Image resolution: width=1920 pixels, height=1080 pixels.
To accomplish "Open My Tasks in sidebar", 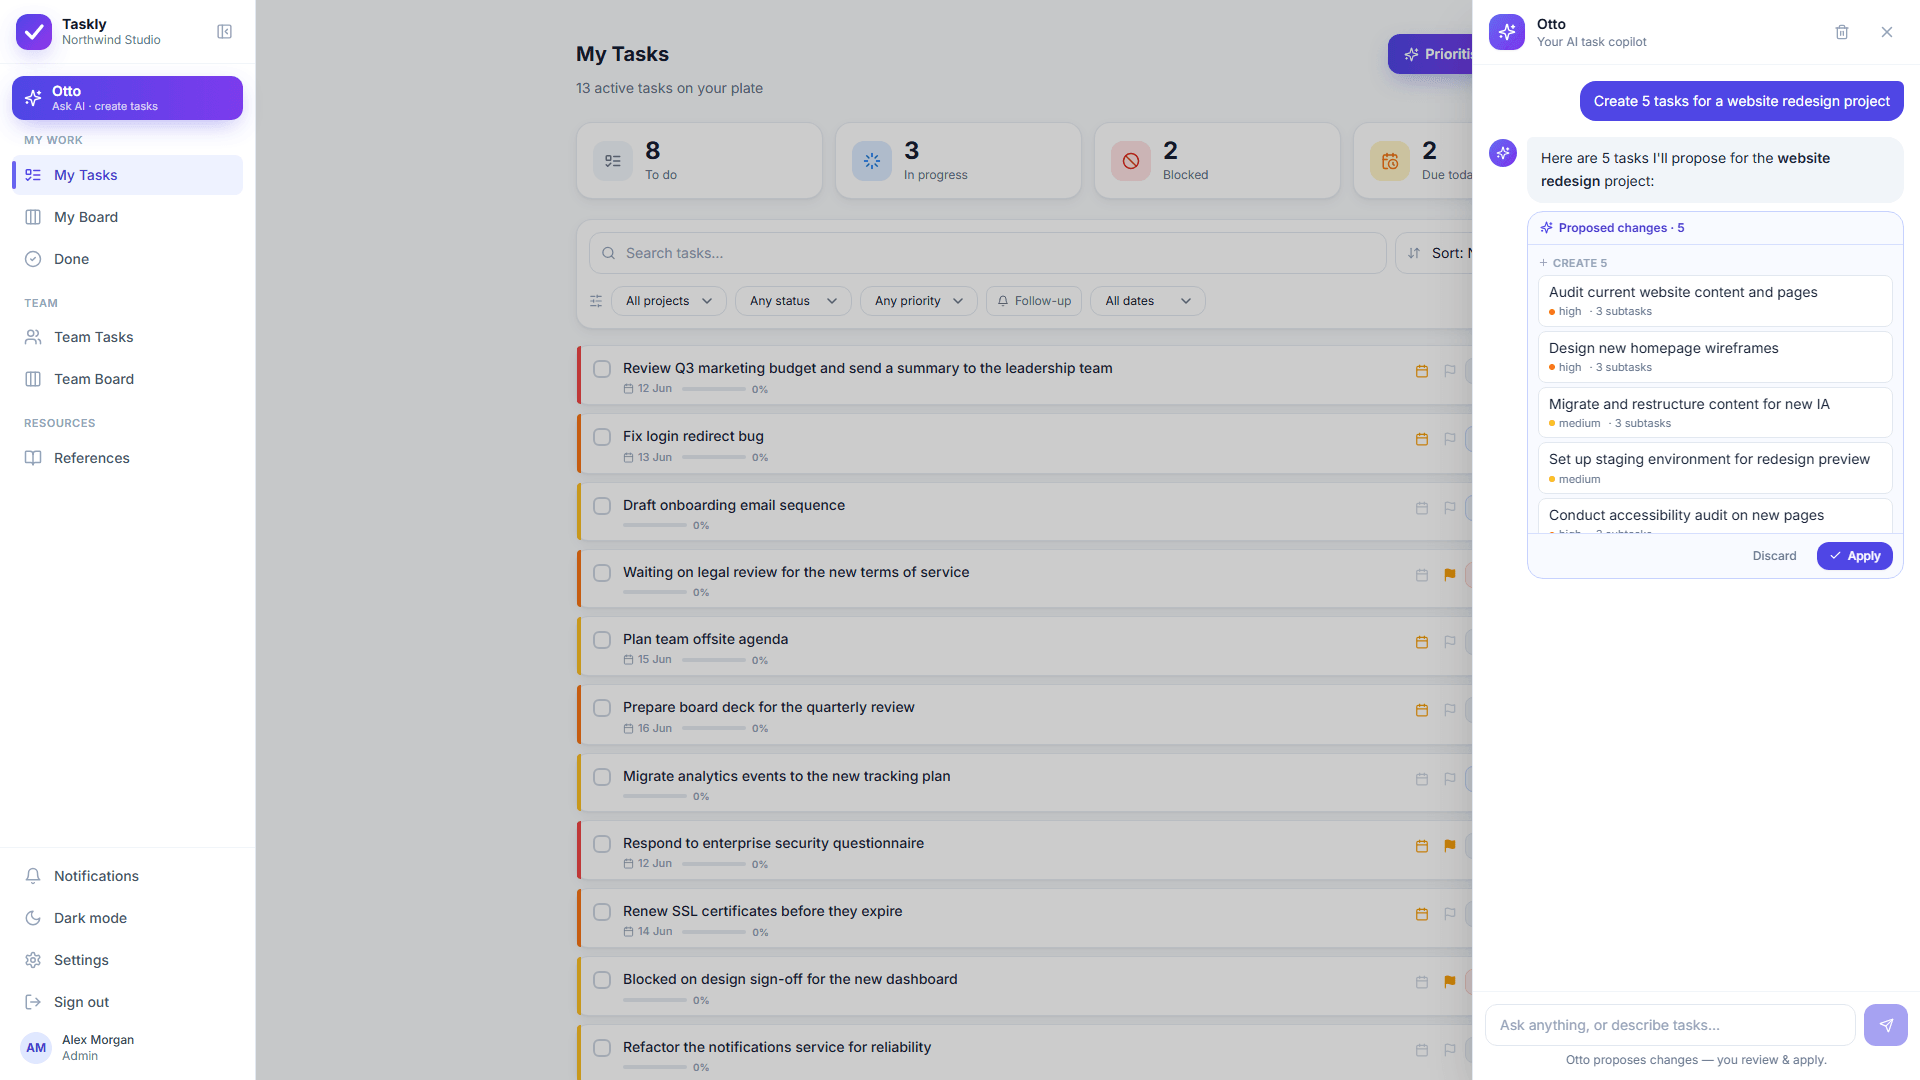I will [127, 175].
